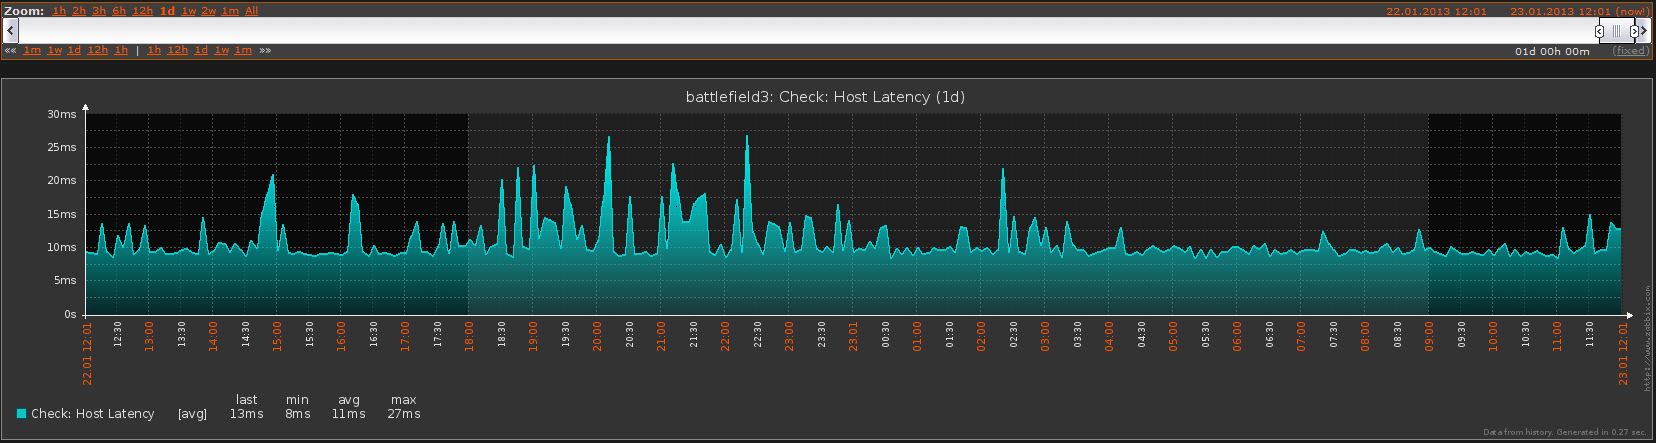Pick the currently active 1d zoom level

[x=167, y=11]
